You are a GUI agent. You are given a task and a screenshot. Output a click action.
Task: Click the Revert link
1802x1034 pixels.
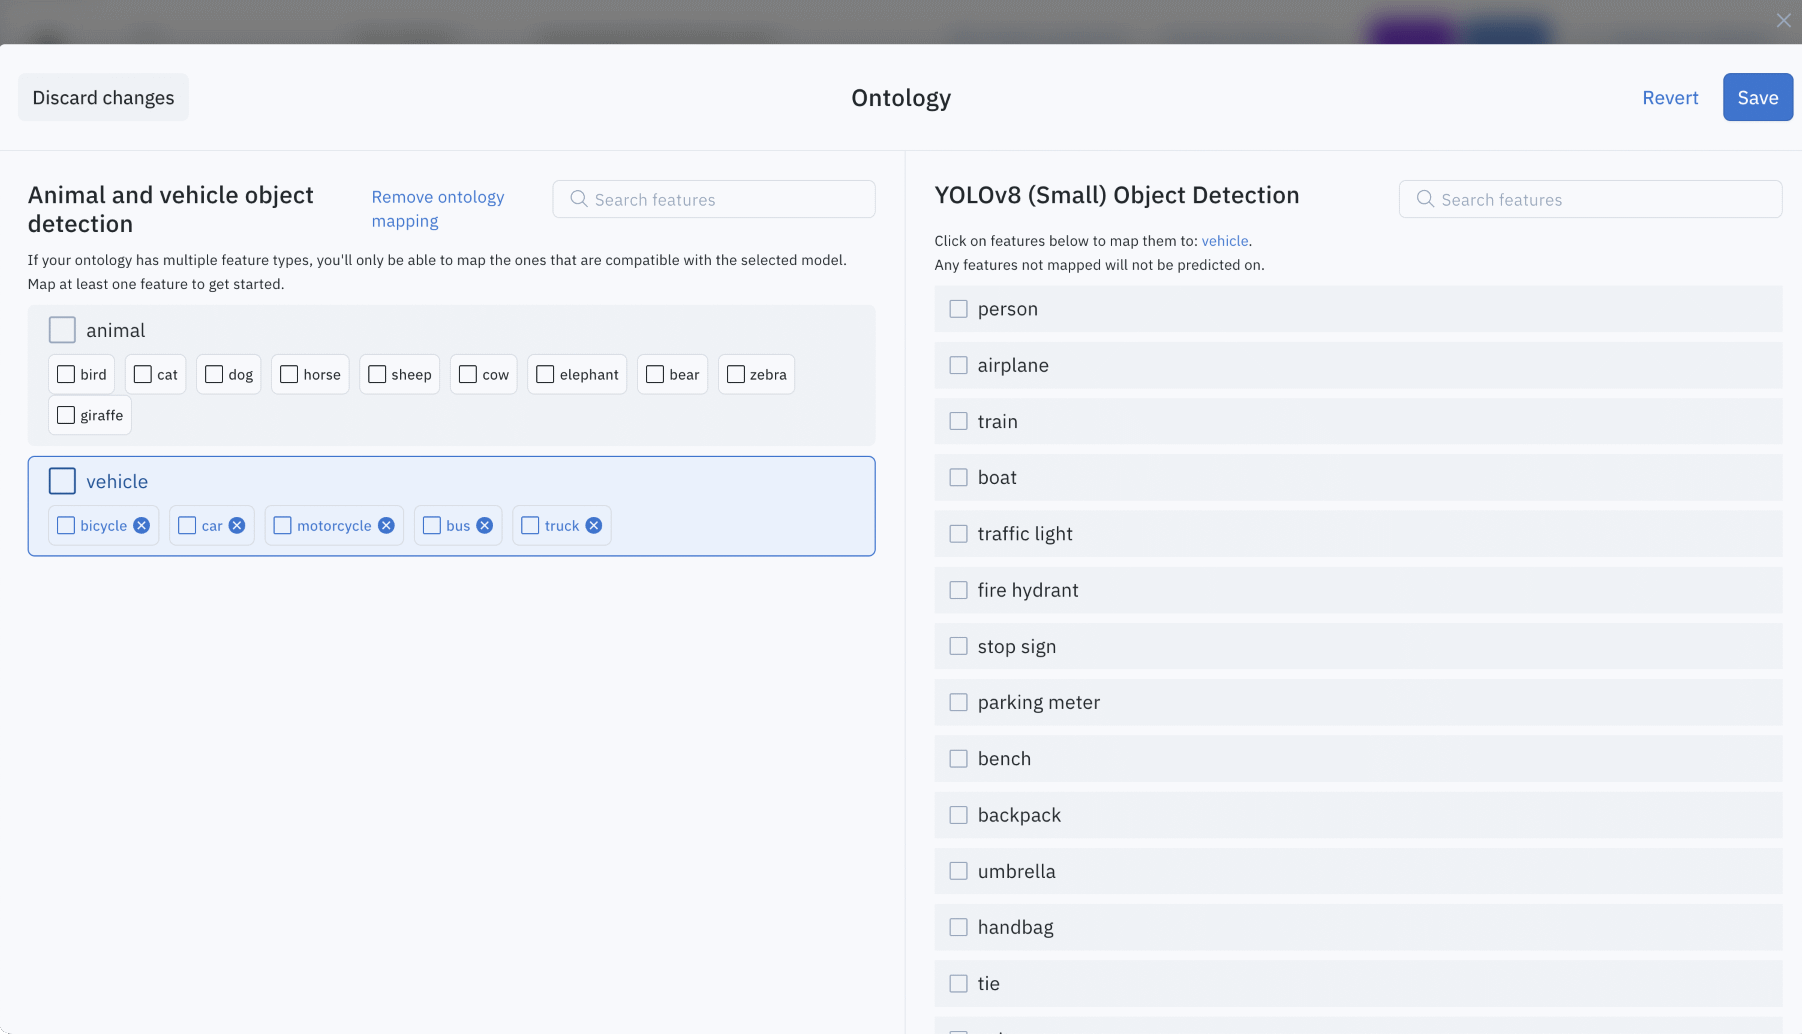coord(1670,97)
